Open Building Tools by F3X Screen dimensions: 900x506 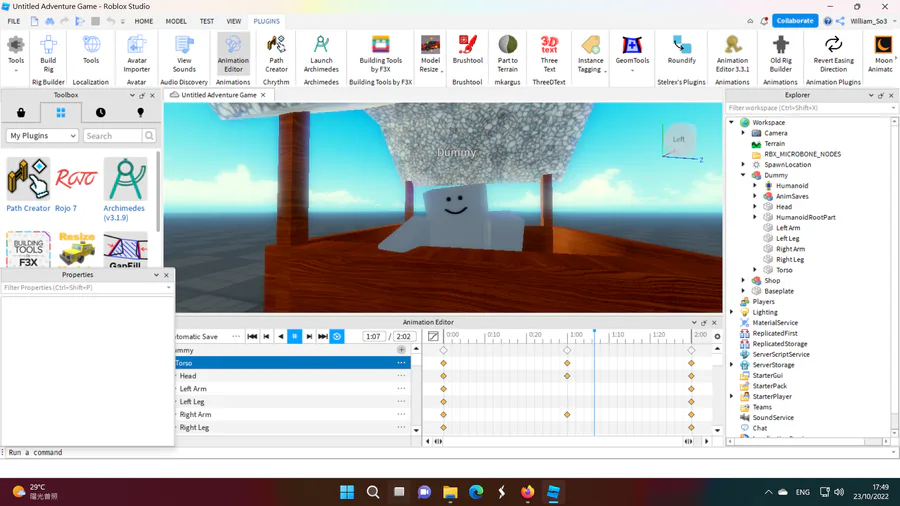381,54
